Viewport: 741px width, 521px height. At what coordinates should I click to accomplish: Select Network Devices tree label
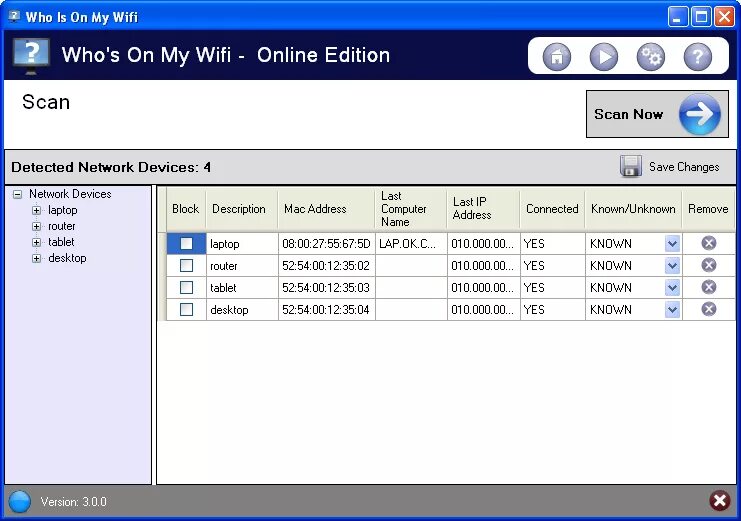pyautogui.click(x=70, y=194)
